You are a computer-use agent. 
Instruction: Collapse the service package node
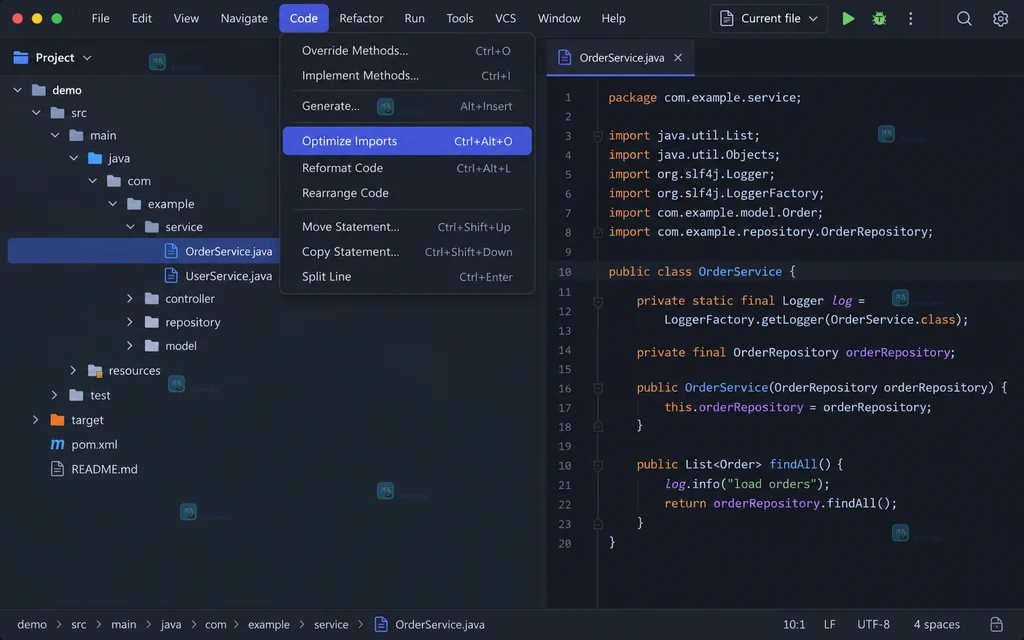tap(131, 227)
